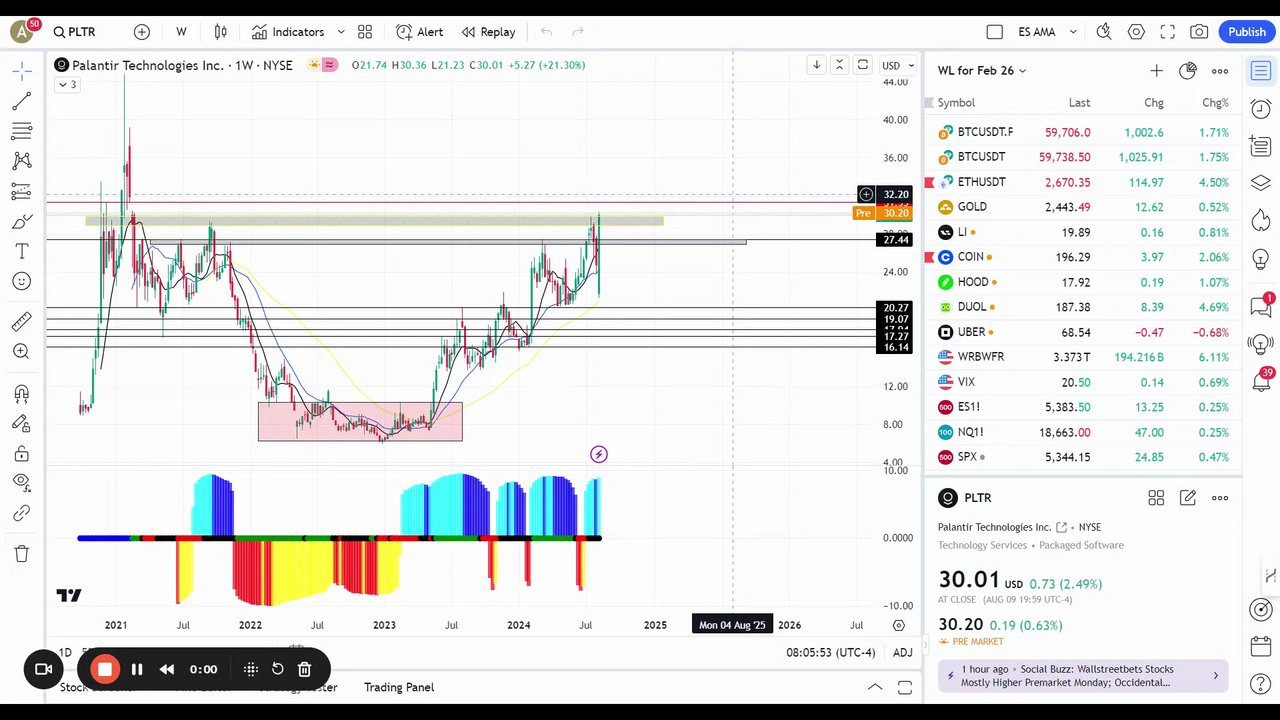The width and height of the screenshot is (1280, 720).
Task: Click the down arrow chart pane button
Action: [816, 65]
